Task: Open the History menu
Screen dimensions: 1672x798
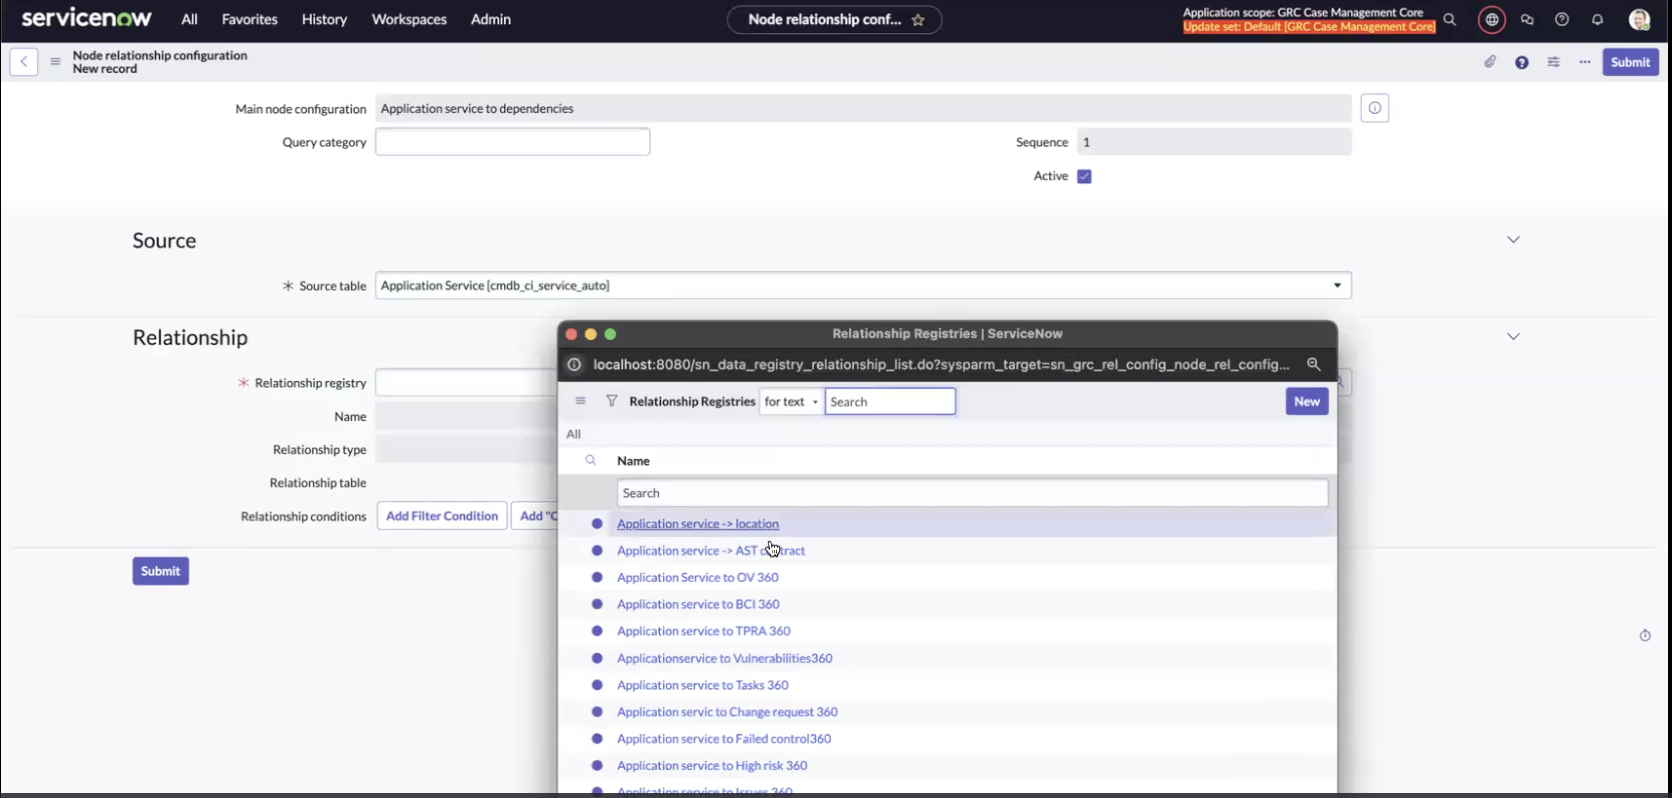Action: [325, 19]
